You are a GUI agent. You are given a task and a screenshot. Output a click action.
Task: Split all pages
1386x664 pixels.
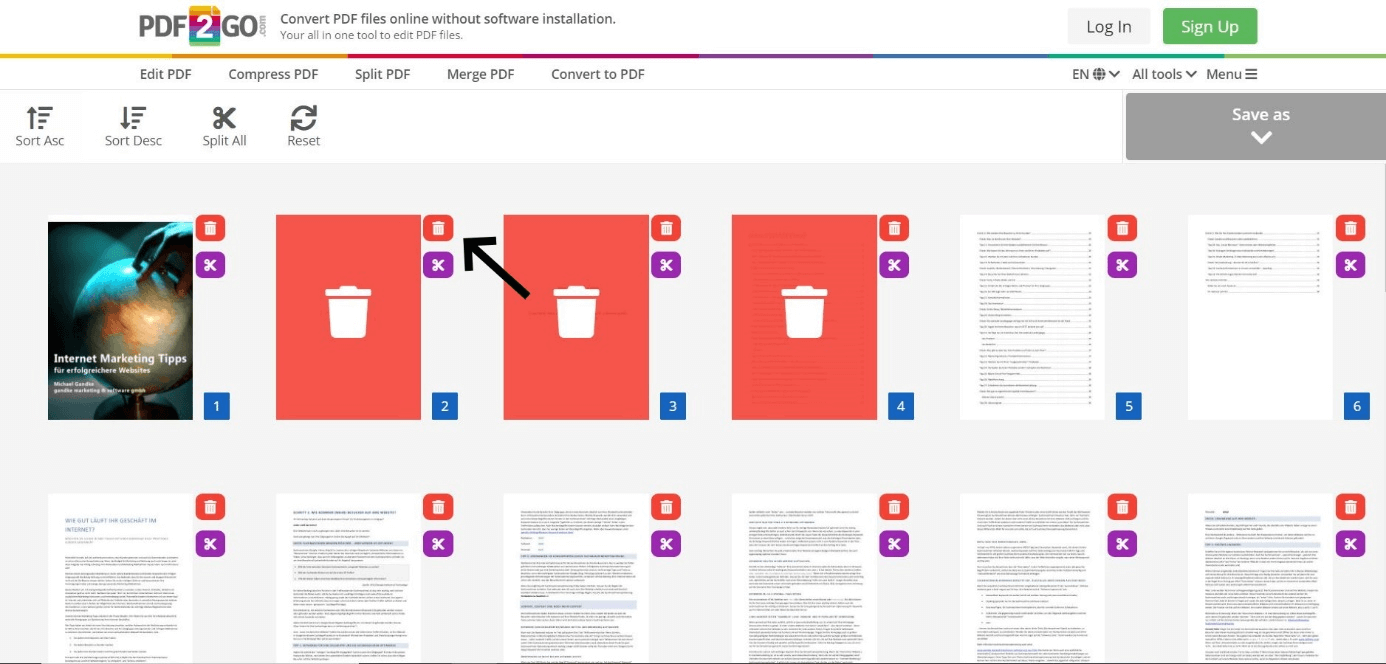coord(224,127)
